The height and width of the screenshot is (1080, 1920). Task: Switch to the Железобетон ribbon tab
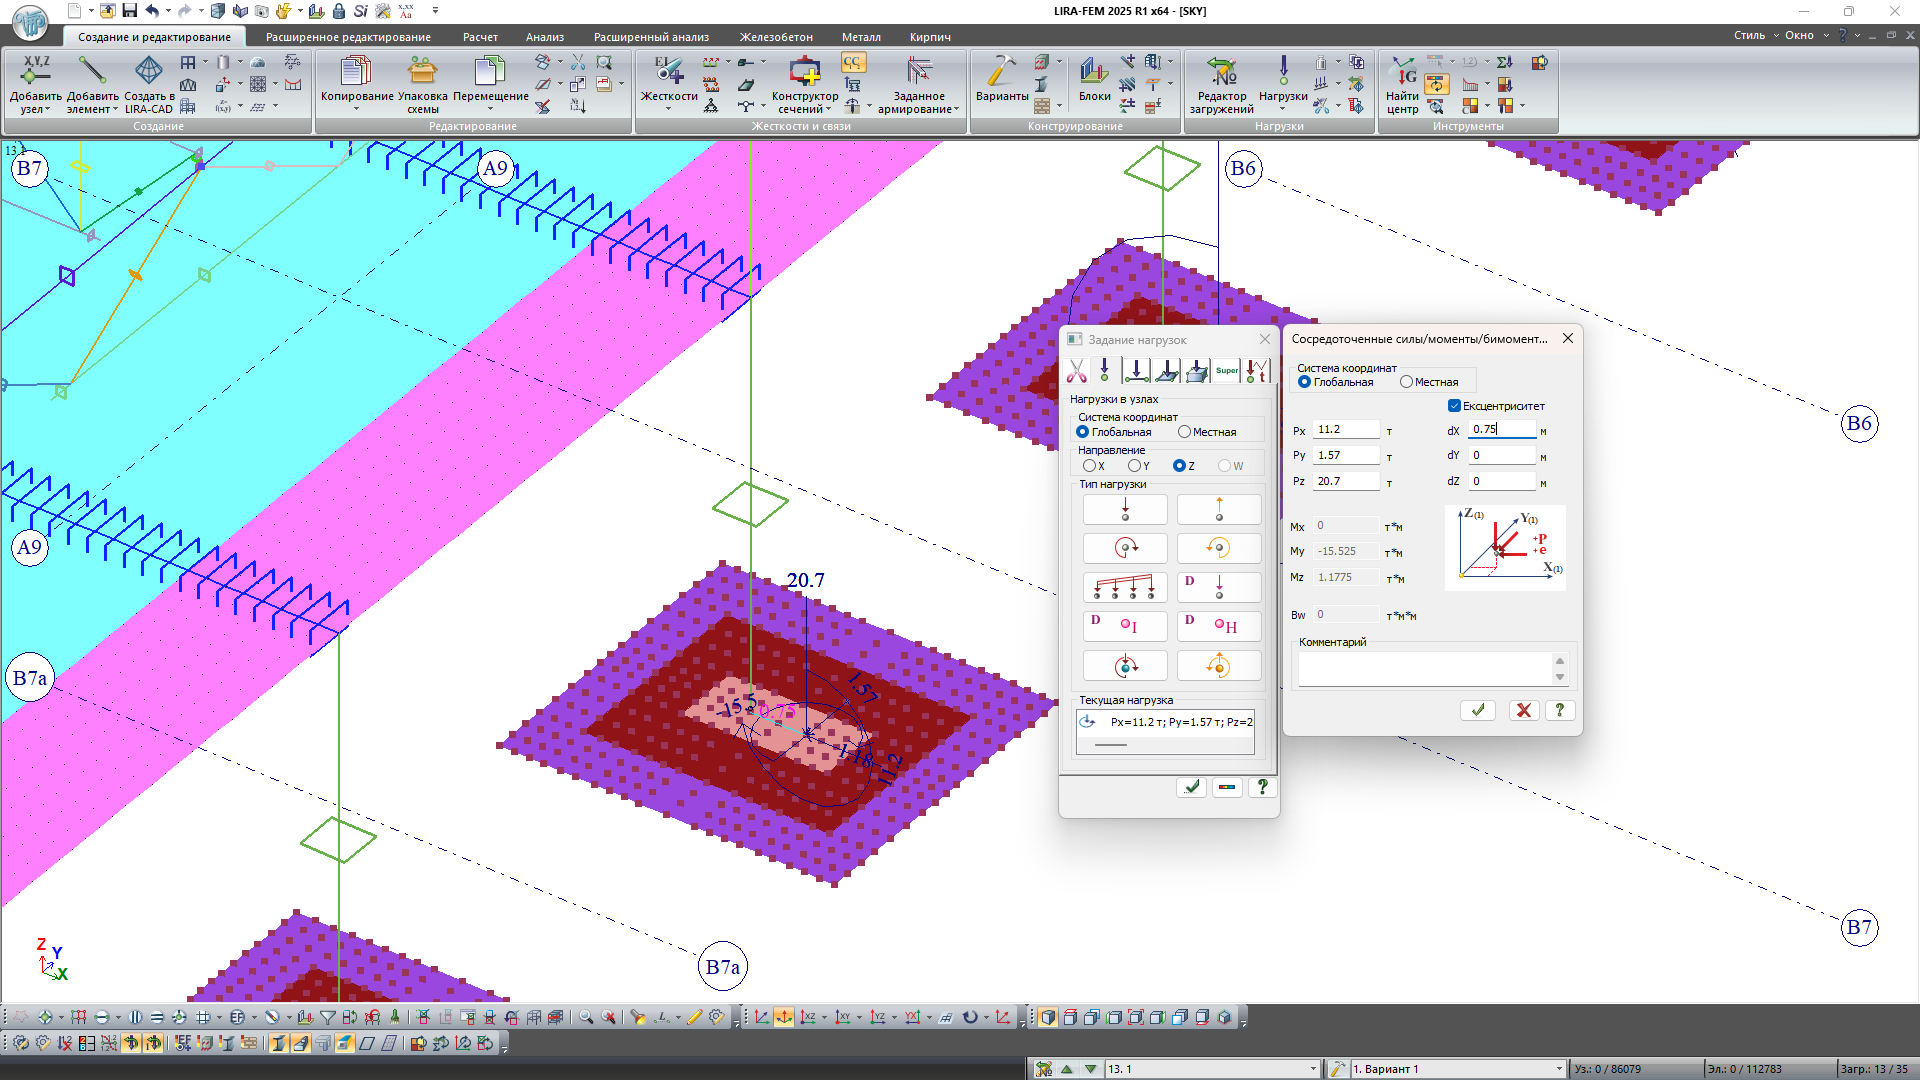click(x=775, y=37)
